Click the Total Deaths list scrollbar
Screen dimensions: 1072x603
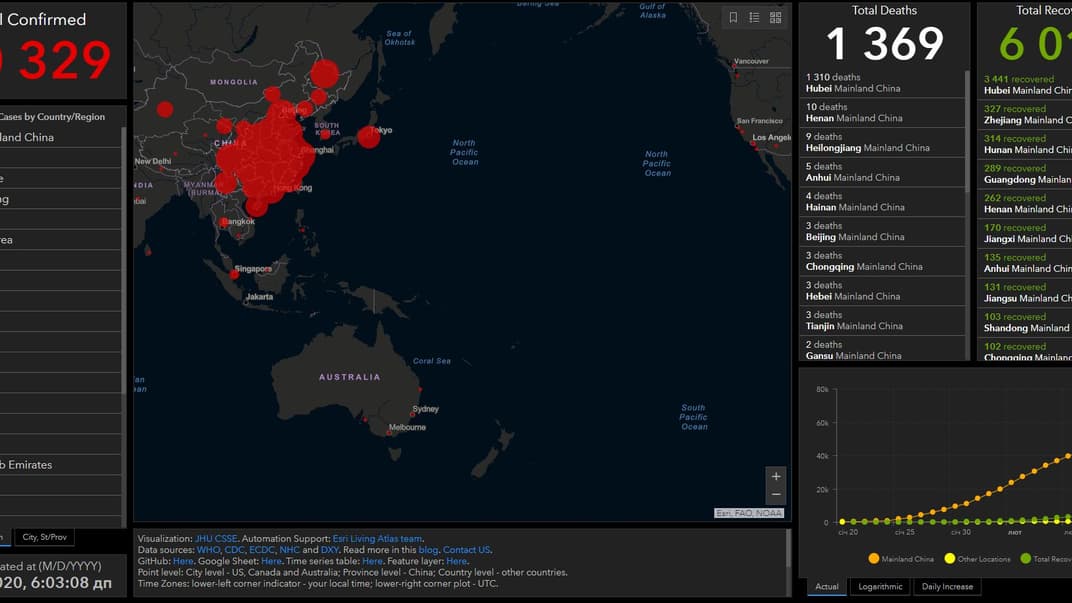[967, 130]
